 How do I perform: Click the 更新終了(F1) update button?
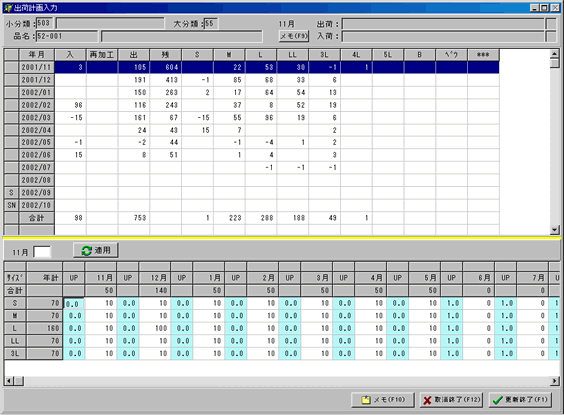pyautogui.click(x=520, y=400)
